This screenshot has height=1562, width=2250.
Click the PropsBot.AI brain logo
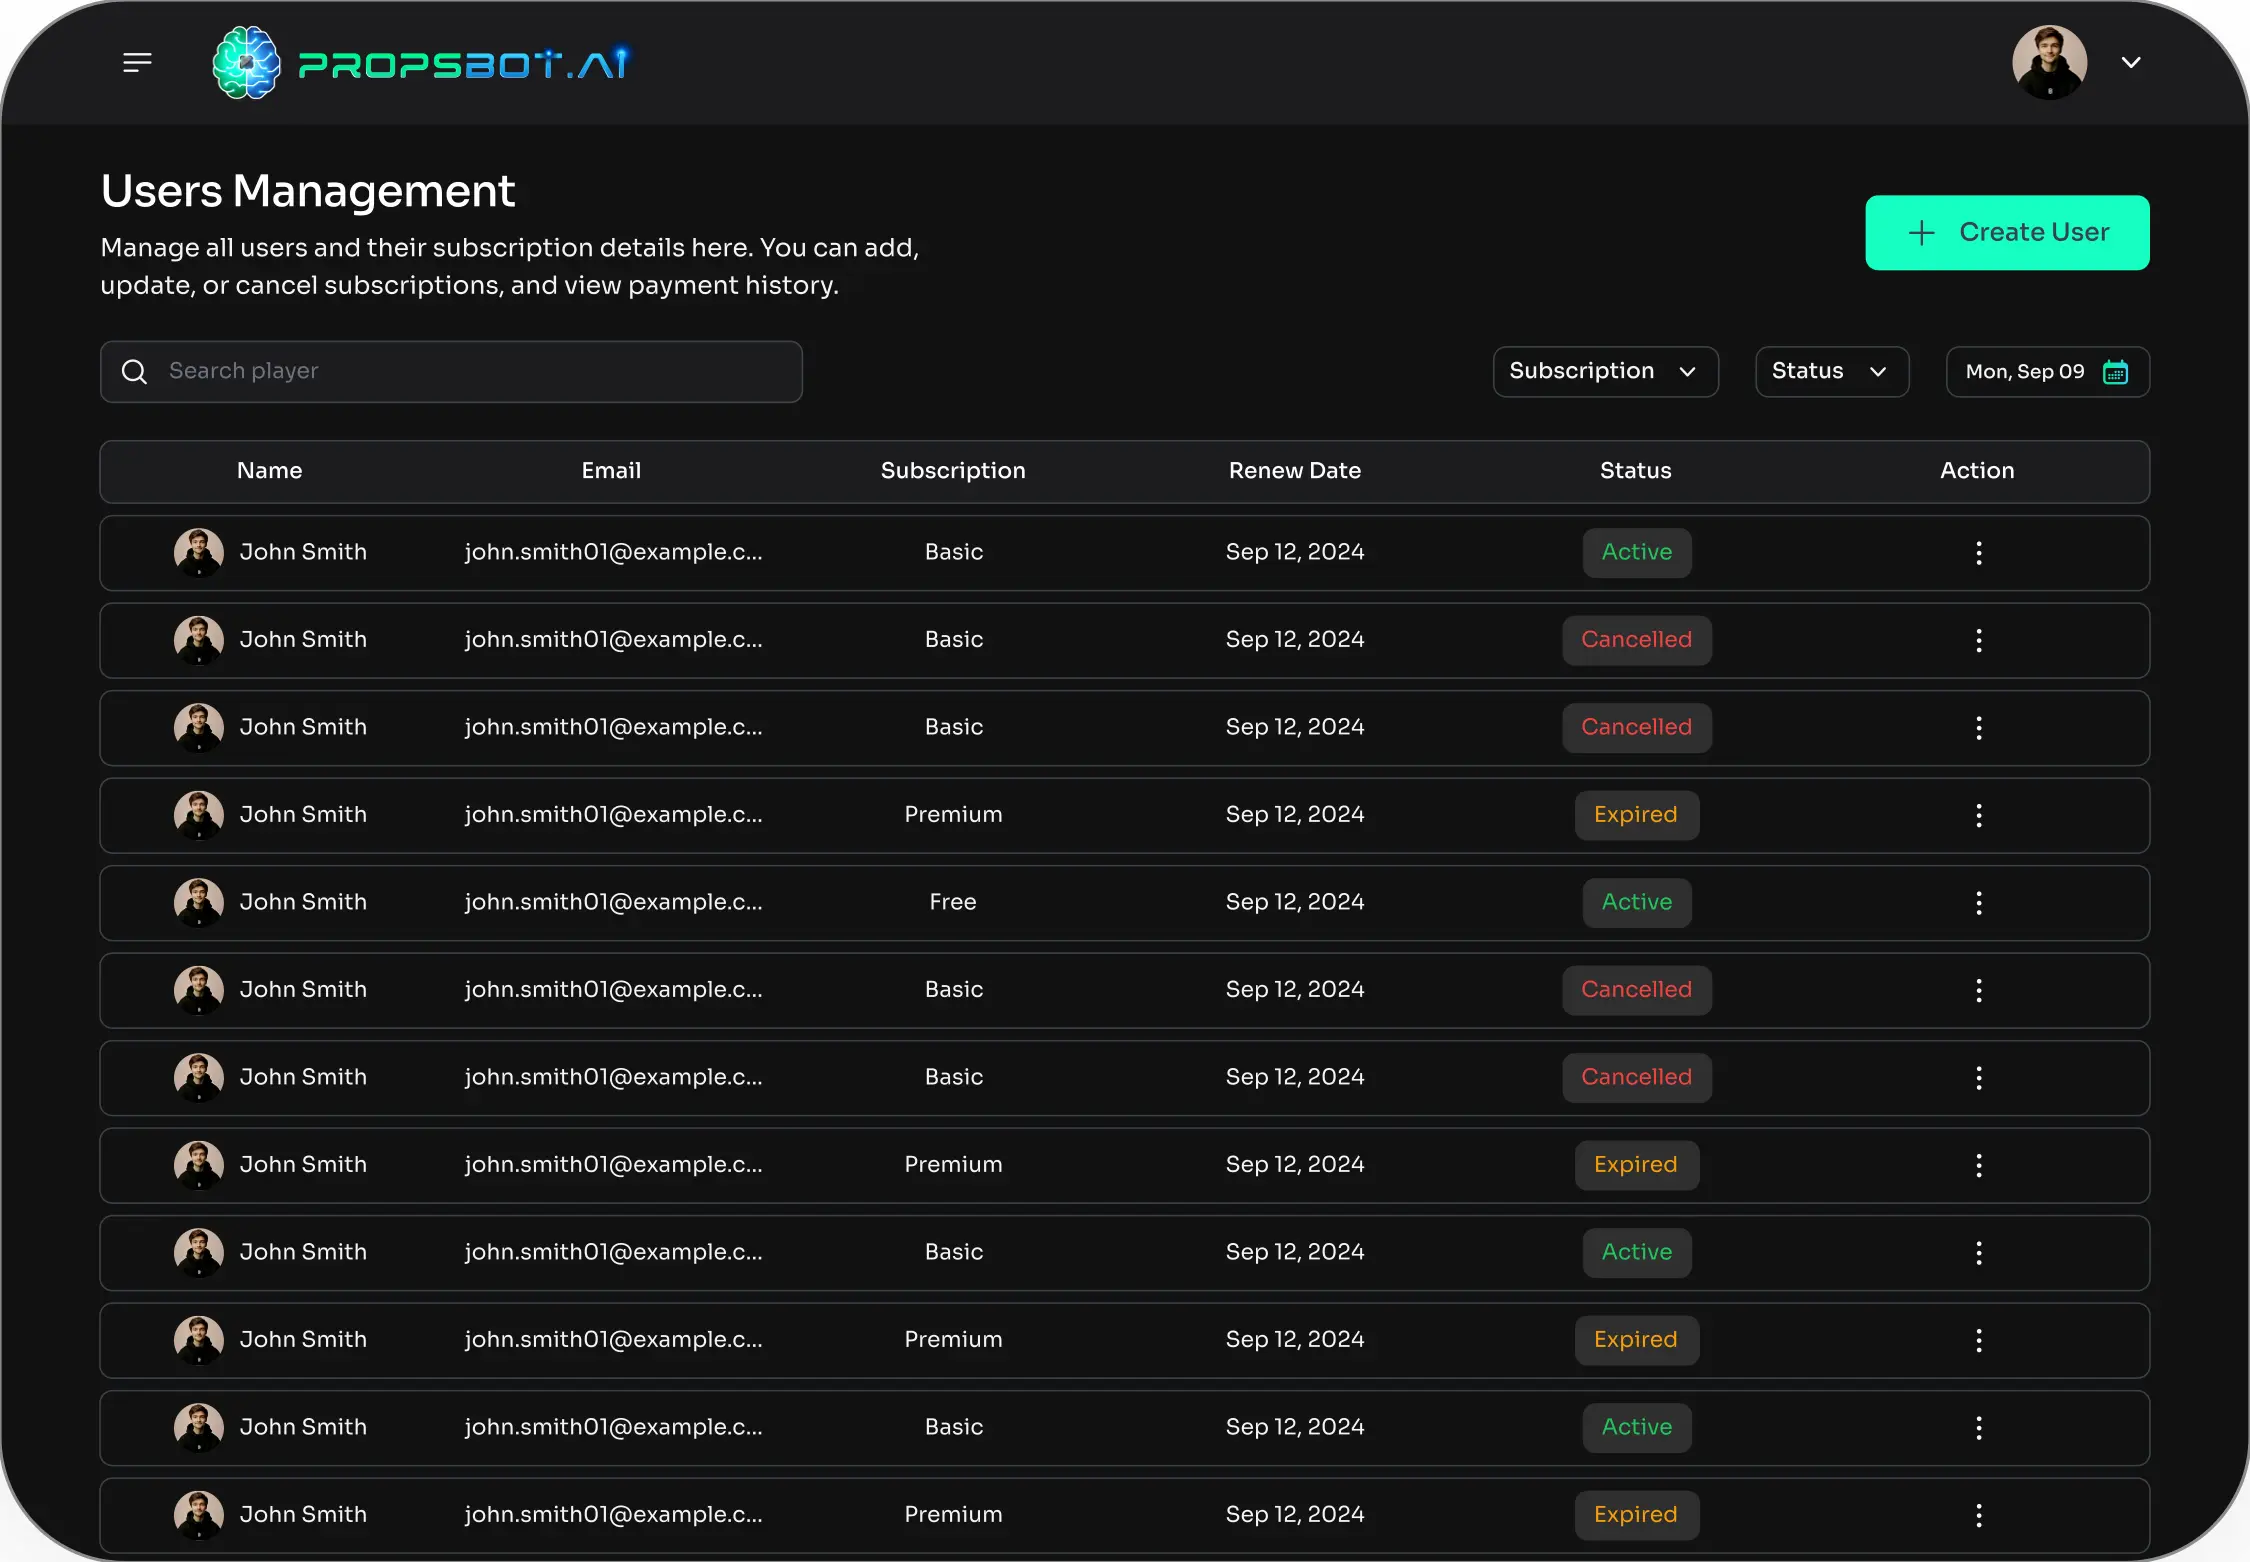click(x=246, y=63)
